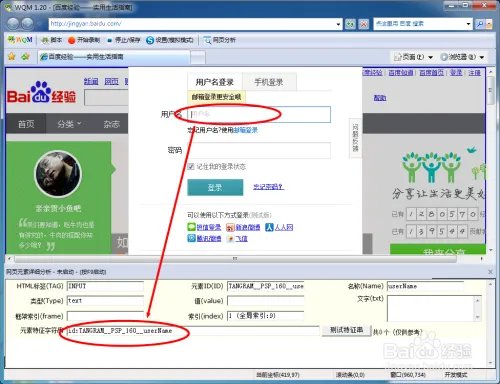Click the add-to-favorites star icon with plus
Screen dimensions: 500x384
coord(25,57)
